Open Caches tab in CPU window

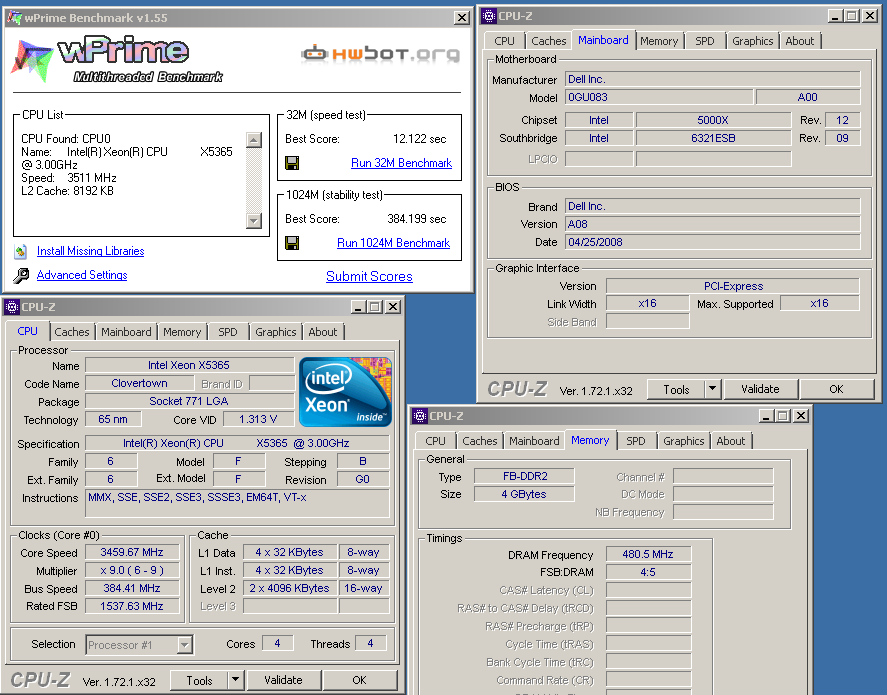coord(71,332)
